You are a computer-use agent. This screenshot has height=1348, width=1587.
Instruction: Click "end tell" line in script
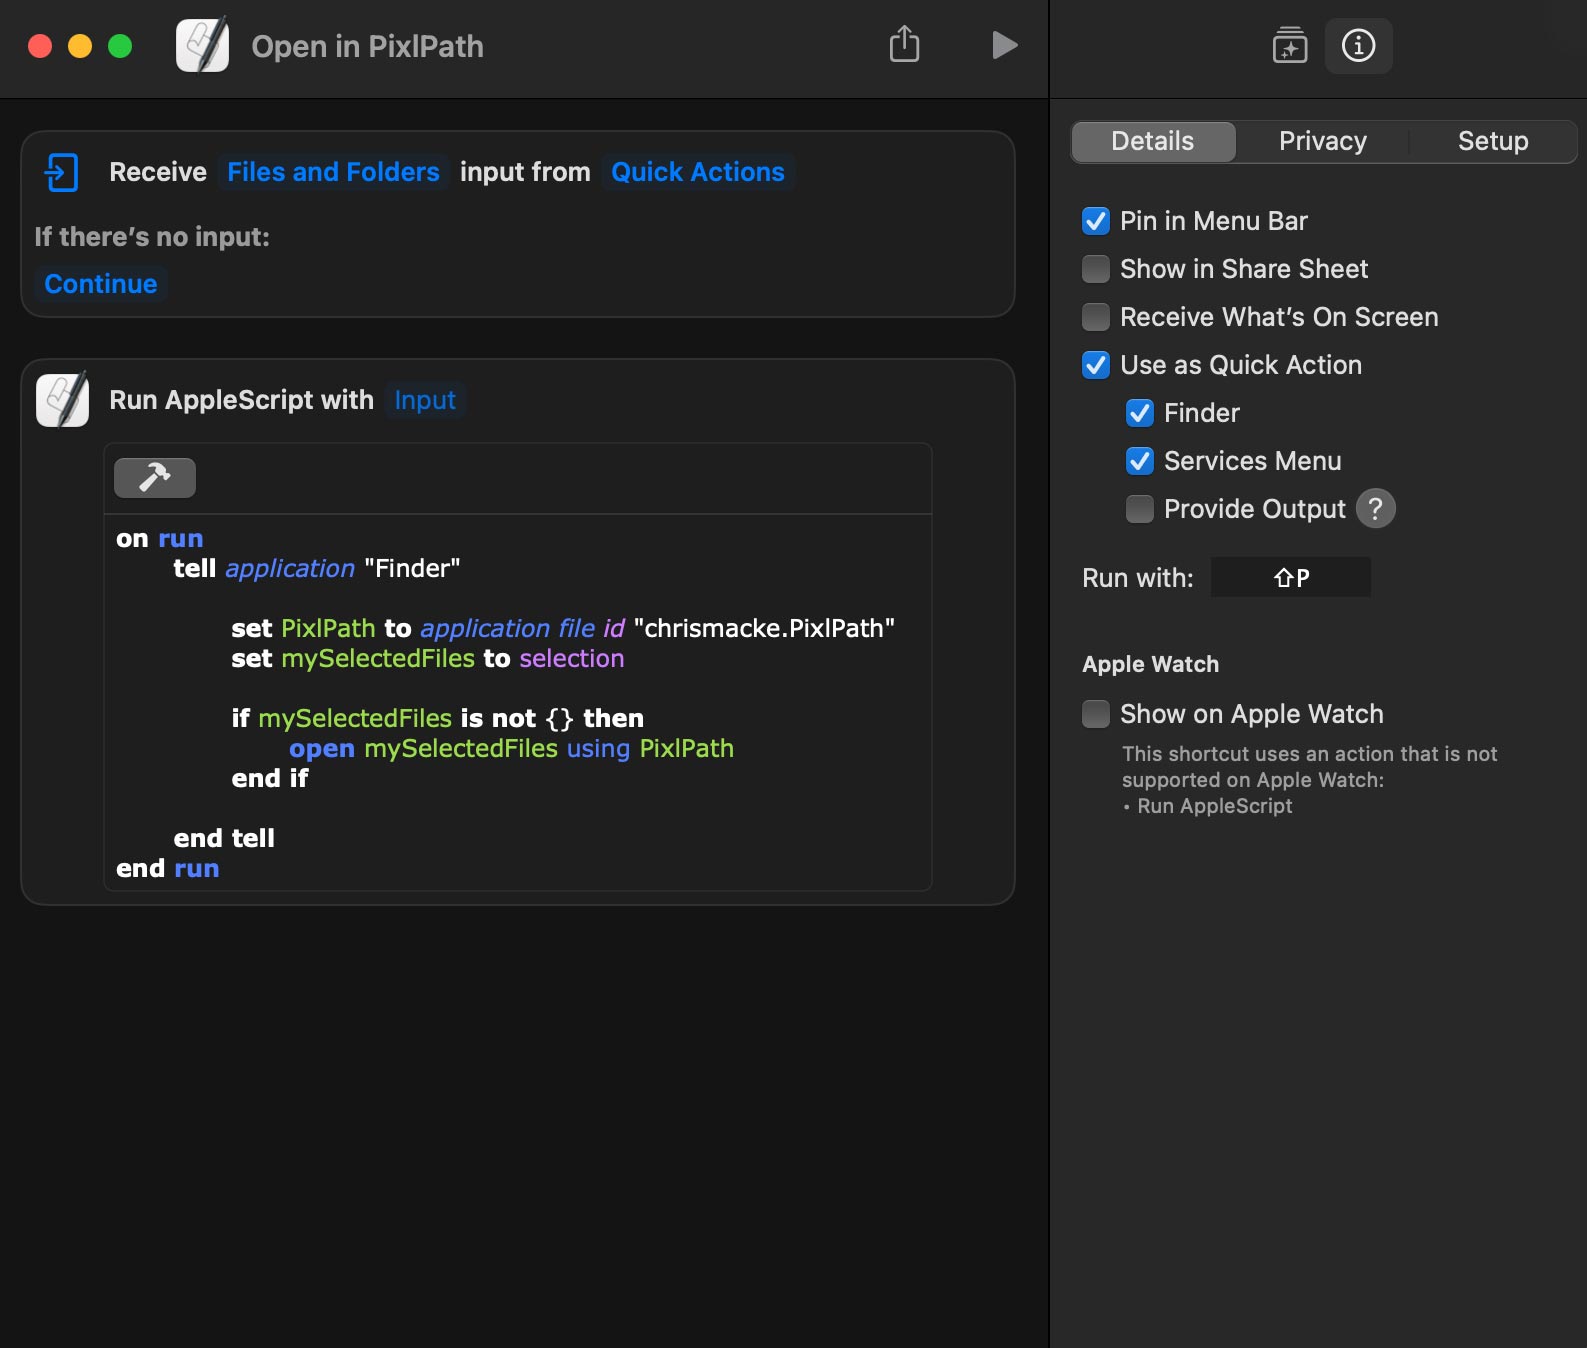click(x=224, y=838)
